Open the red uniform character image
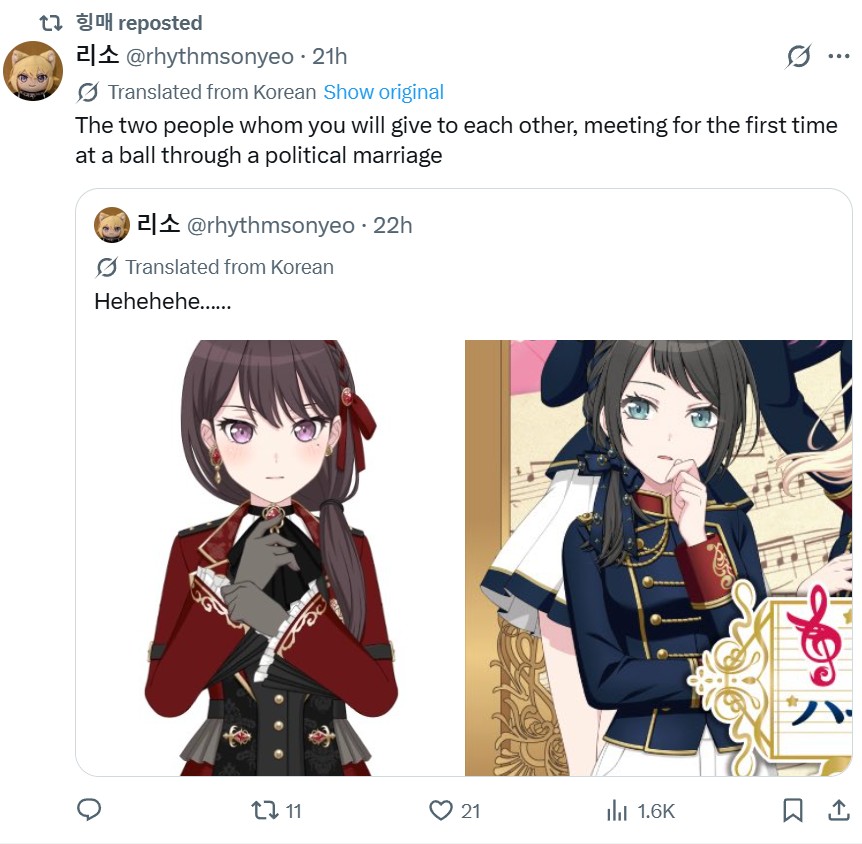This screenshot has width=862, height=844. [269, 558]
